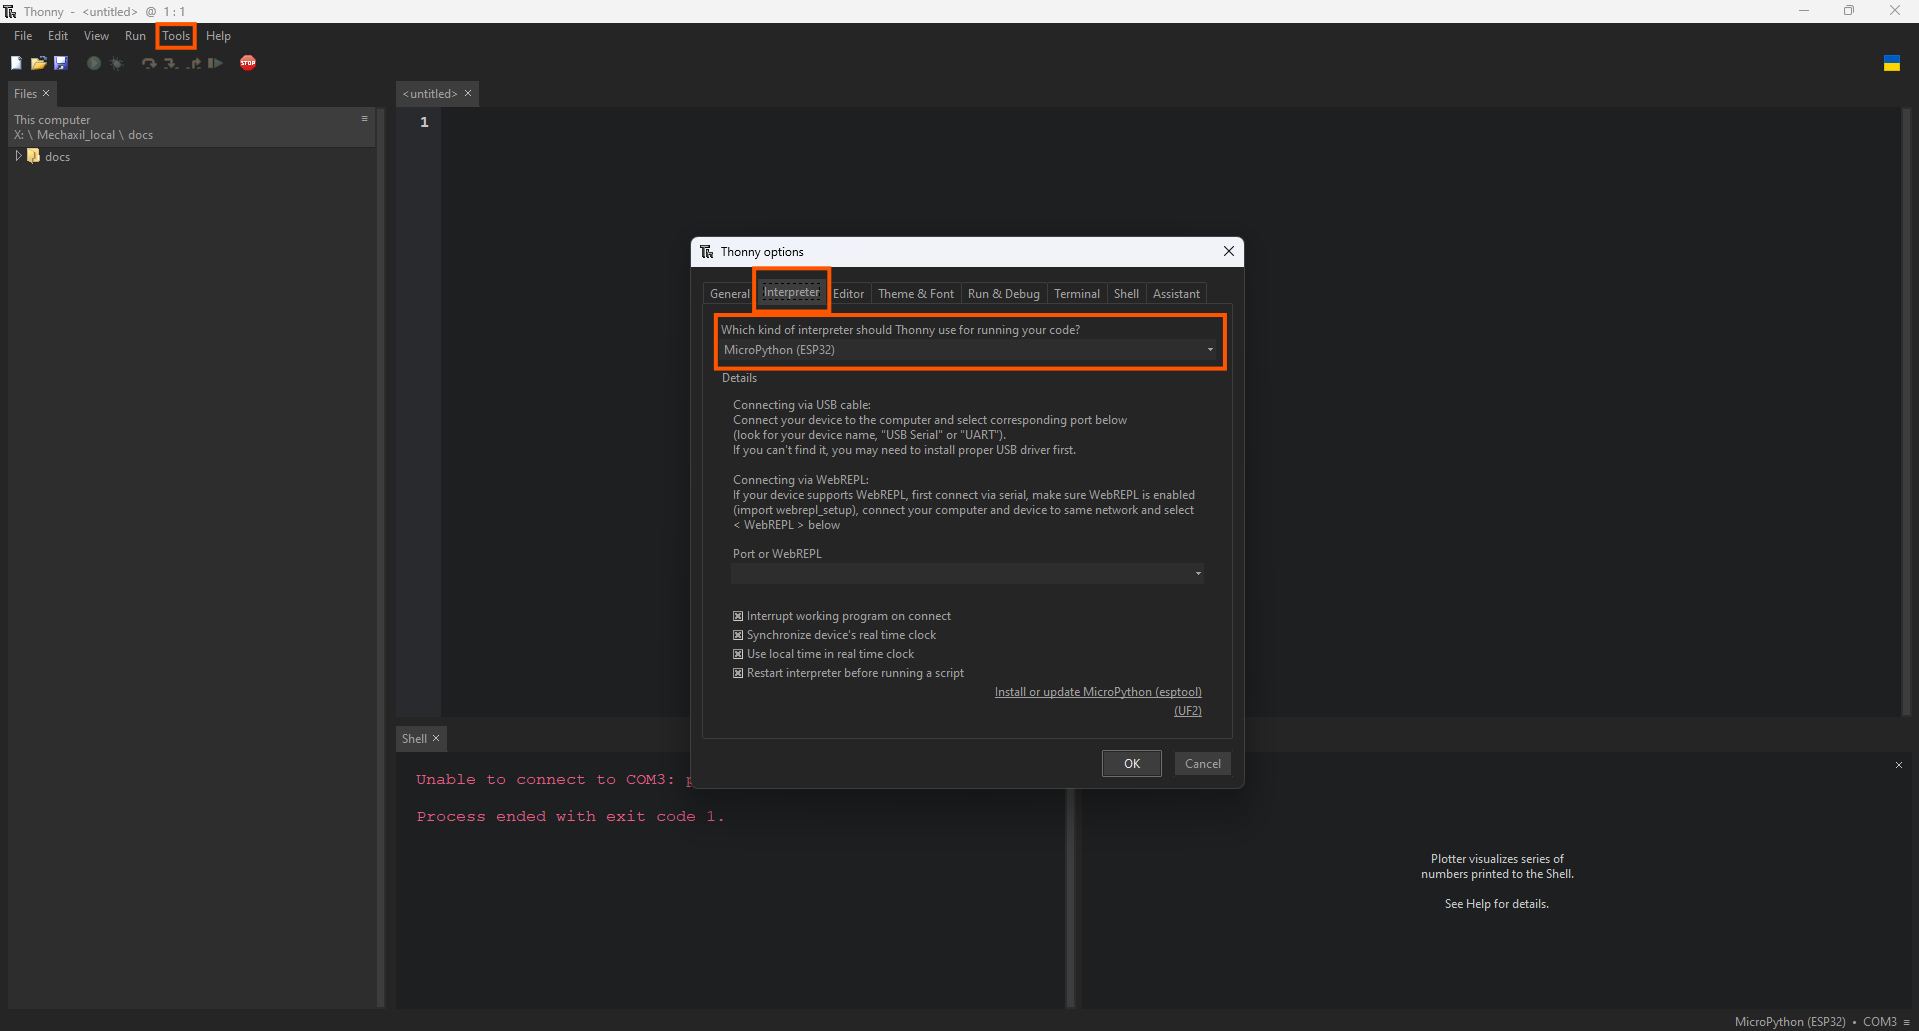This screenshot has height=1031, width=1919.
Task: Dismiss options with the Cancel button
Action: tap(1203, 764)
